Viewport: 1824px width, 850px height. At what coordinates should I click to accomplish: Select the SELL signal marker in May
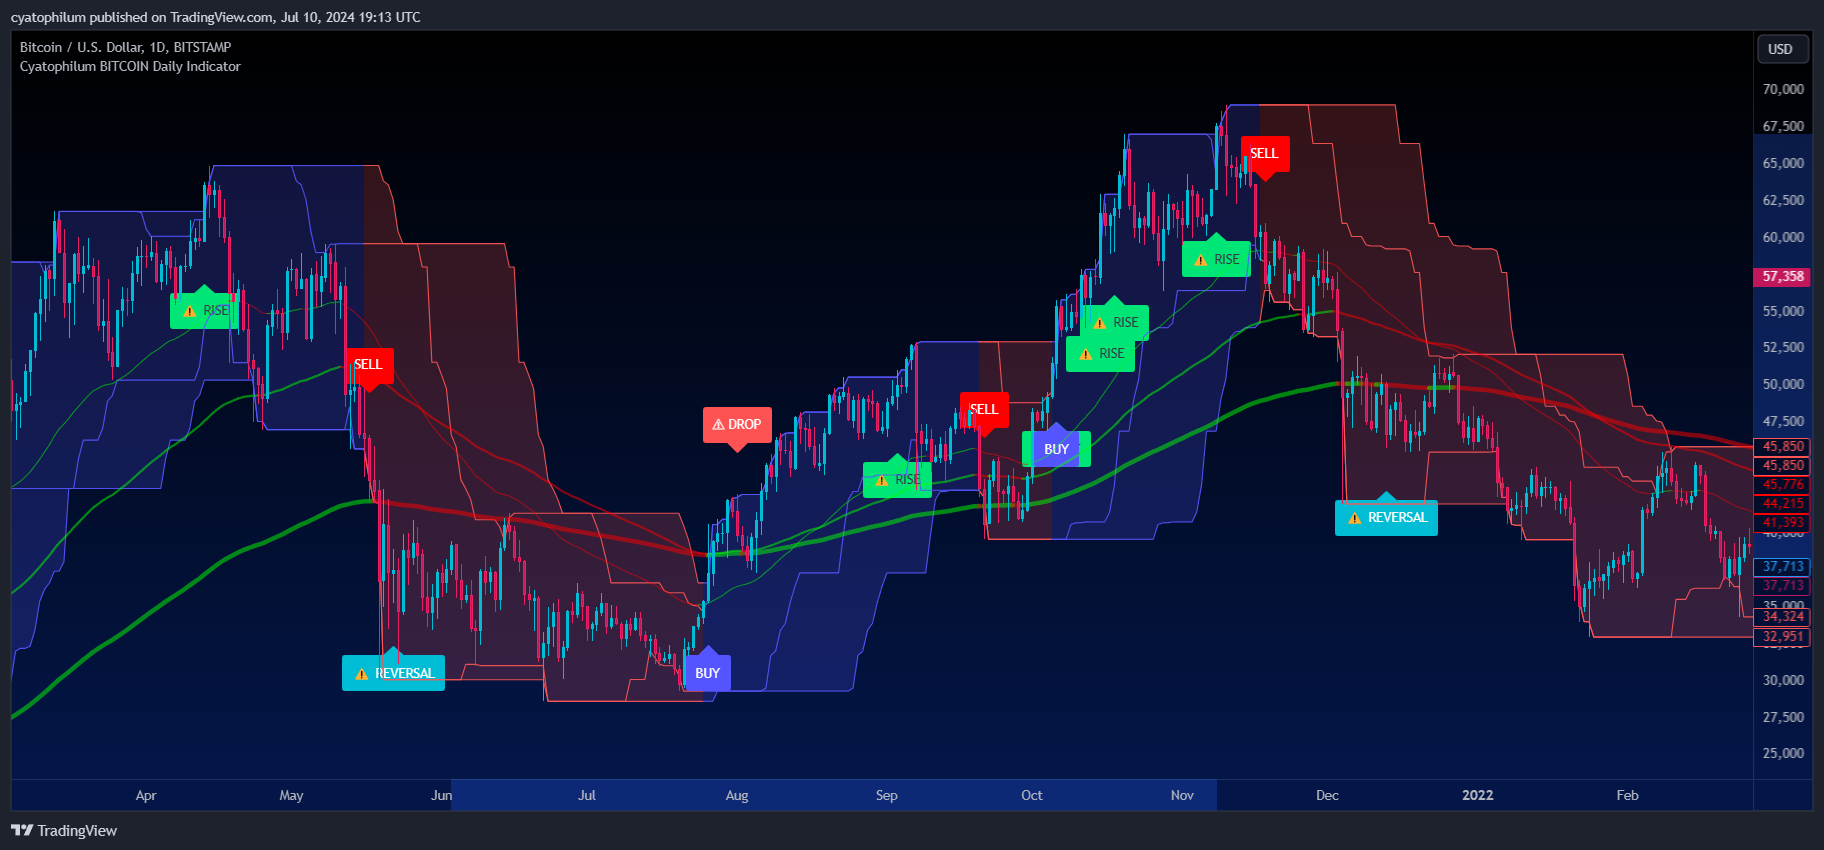tap(369, 365)
